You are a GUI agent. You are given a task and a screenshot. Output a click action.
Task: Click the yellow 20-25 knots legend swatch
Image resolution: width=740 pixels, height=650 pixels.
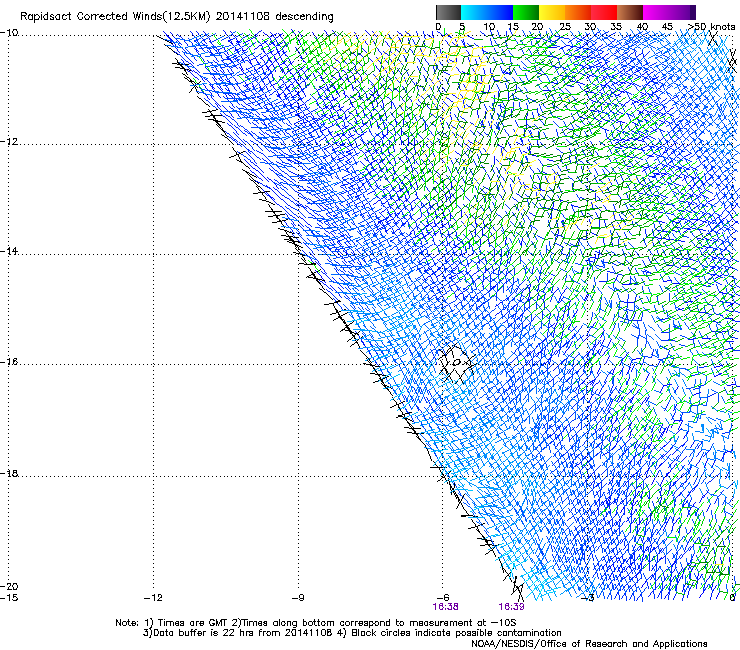coord(552,12)
